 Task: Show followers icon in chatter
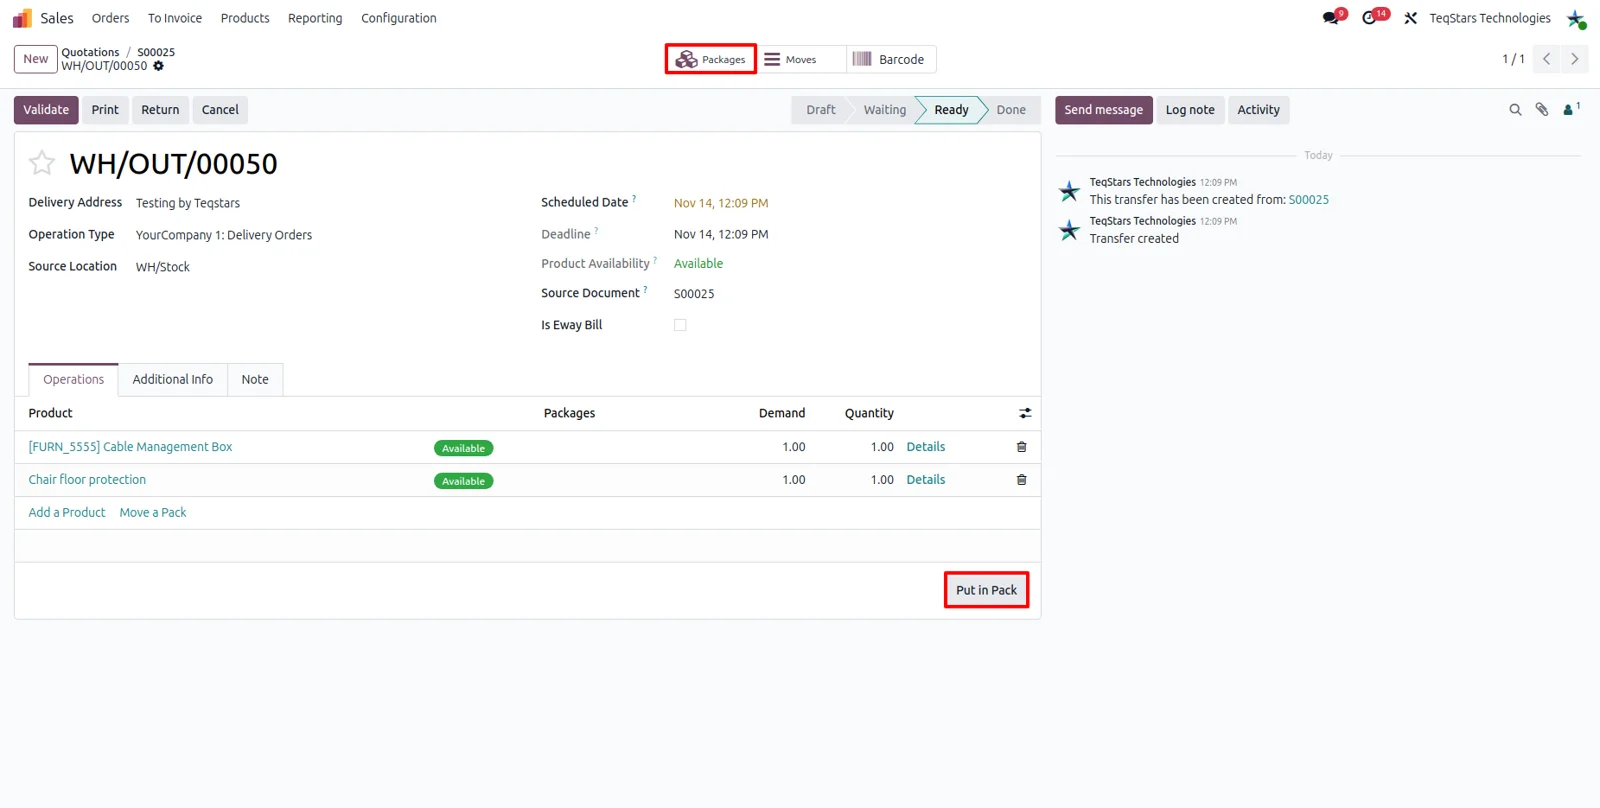[x=1571, y=110]
